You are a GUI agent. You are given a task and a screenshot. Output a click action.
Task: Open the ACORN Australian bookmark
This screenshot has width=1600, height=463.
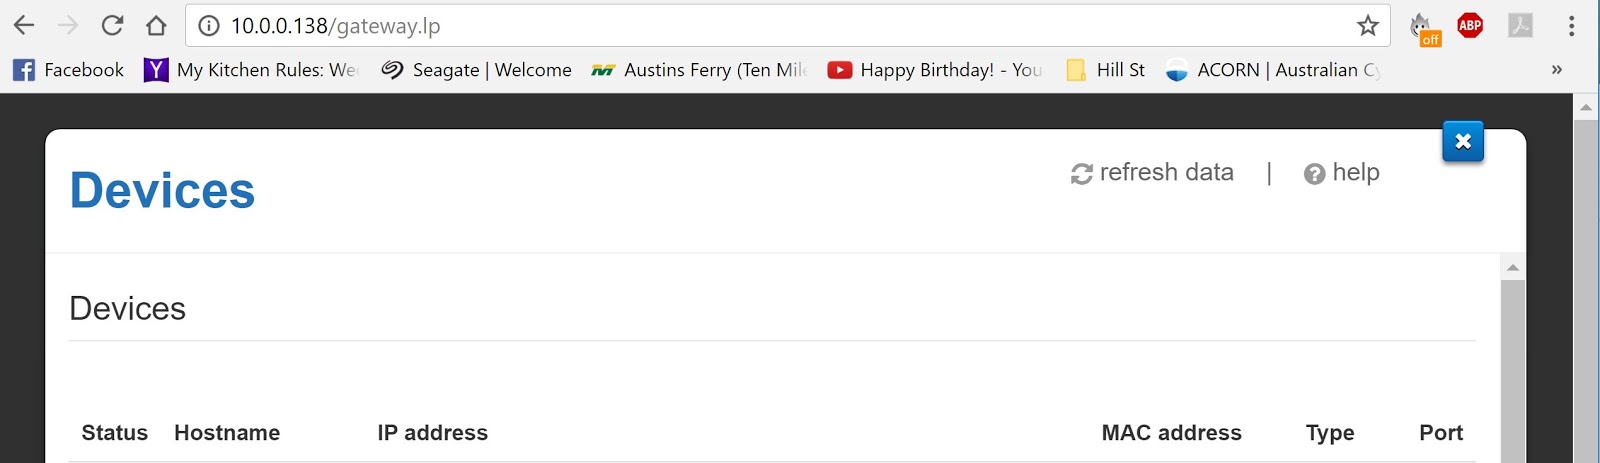(x=1273, y=70)
